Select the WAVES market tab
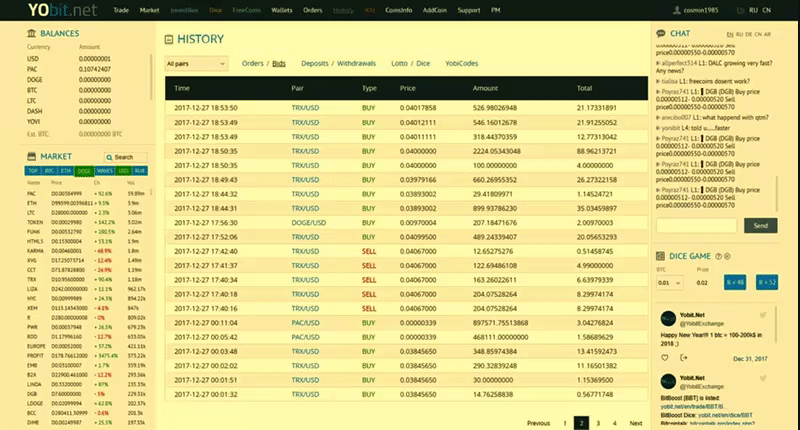 (105, 171)
